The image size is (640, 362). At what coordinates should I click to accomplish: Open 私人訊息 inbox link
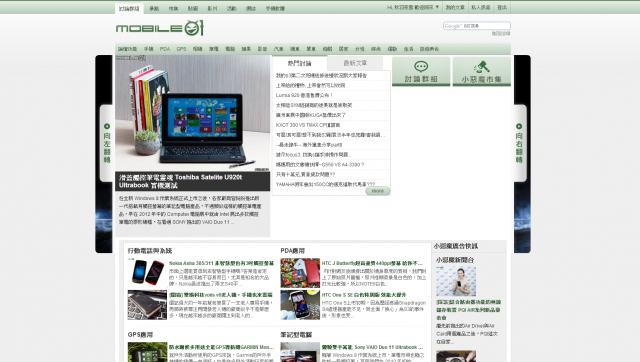(480, 7)
